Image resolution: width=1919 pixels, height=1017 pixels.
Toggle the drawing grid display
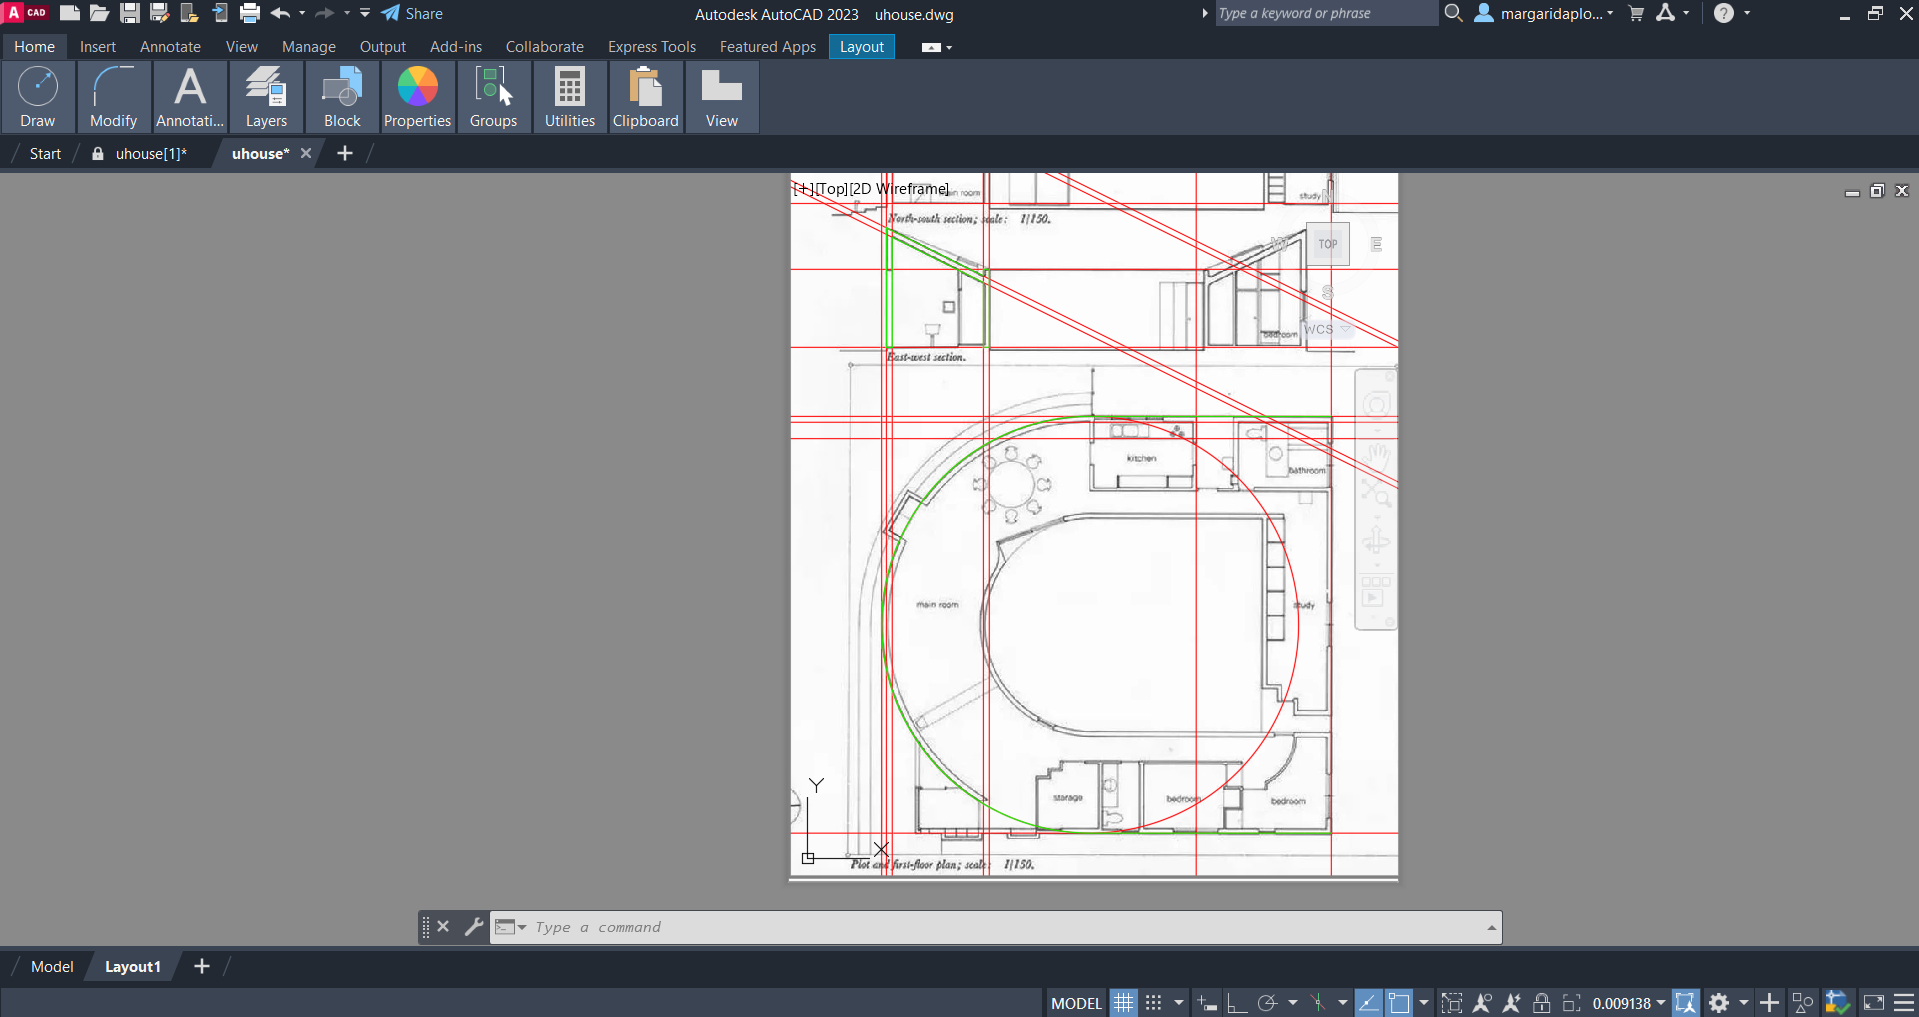tap(1124, 1003)
